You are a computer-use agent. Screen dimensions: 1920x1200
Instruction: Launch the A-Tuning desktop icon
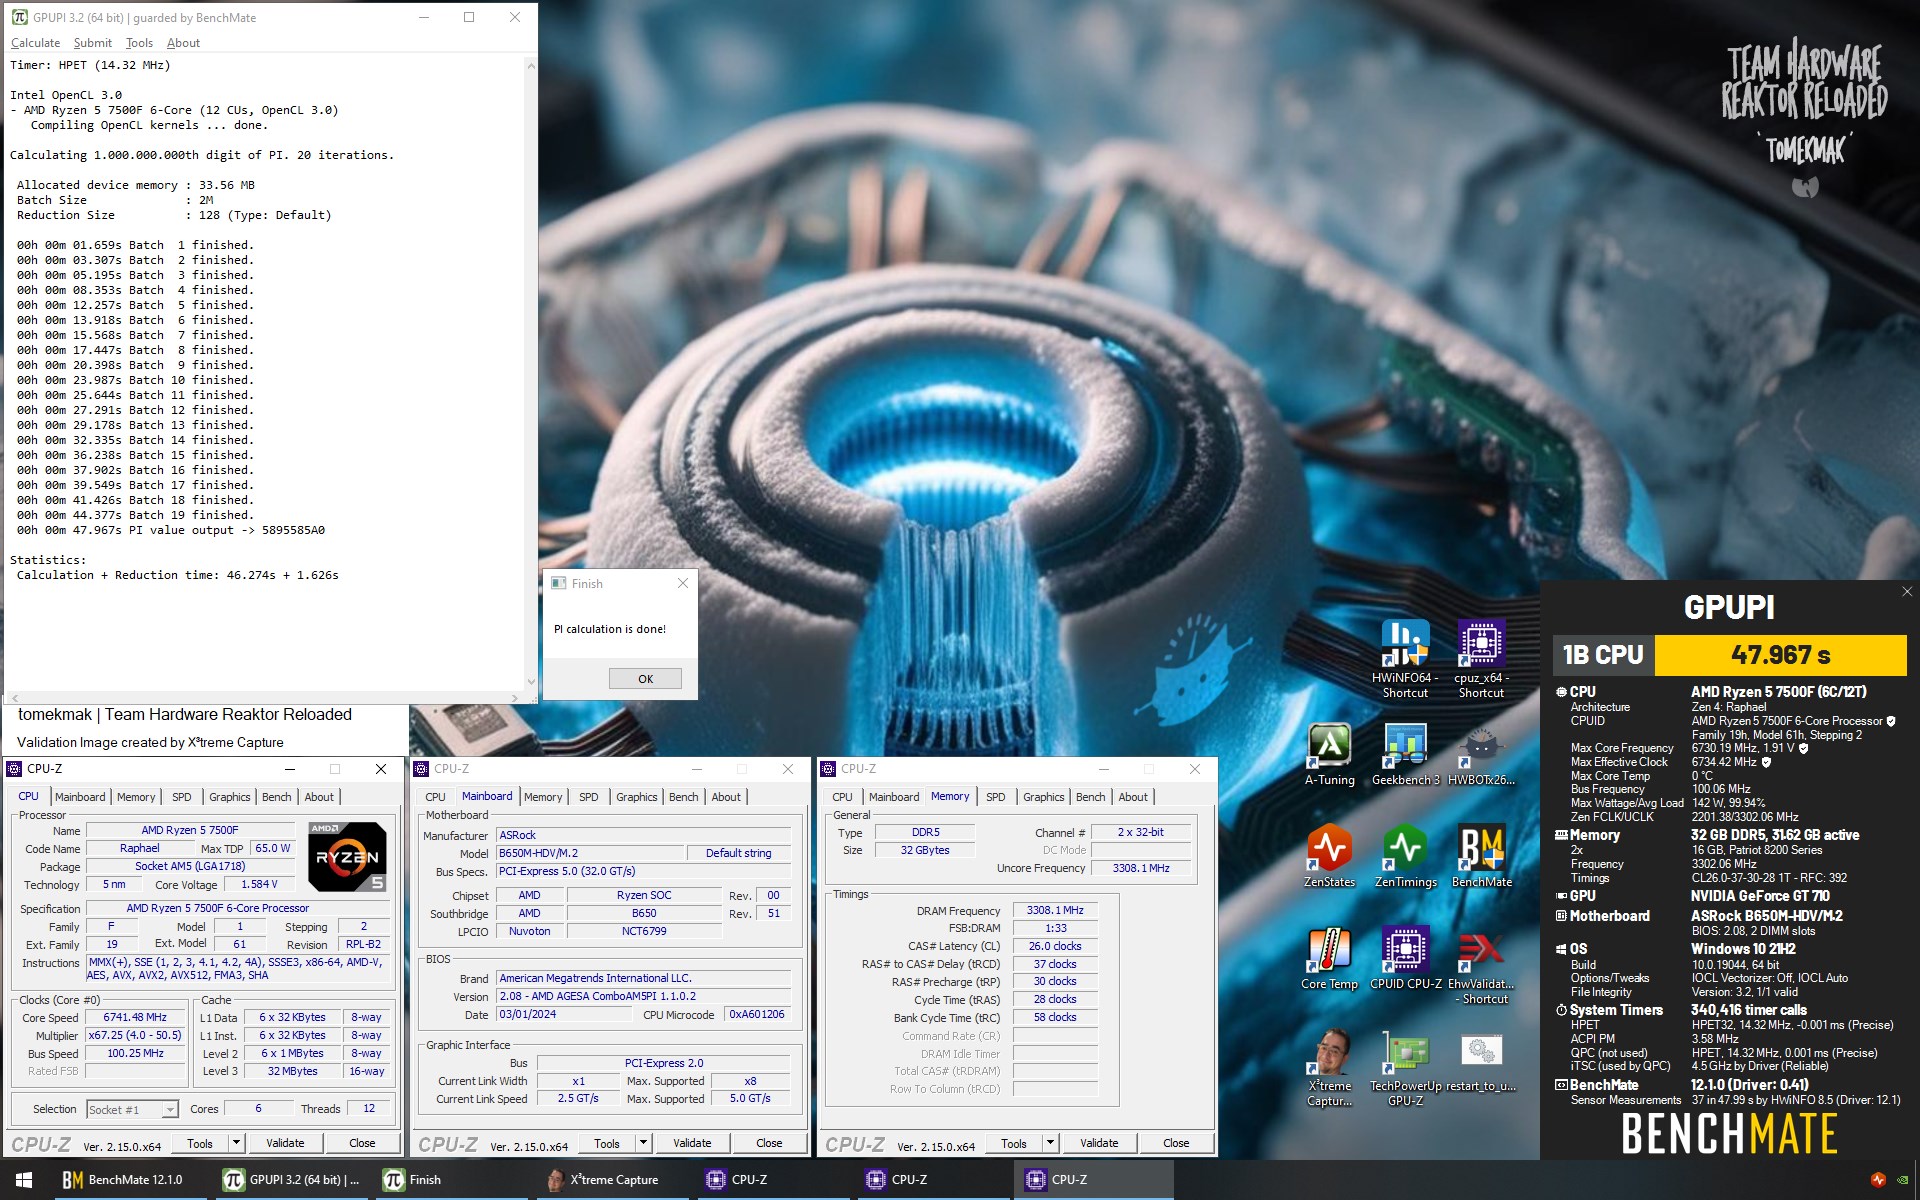click(x=1329, y=755)
